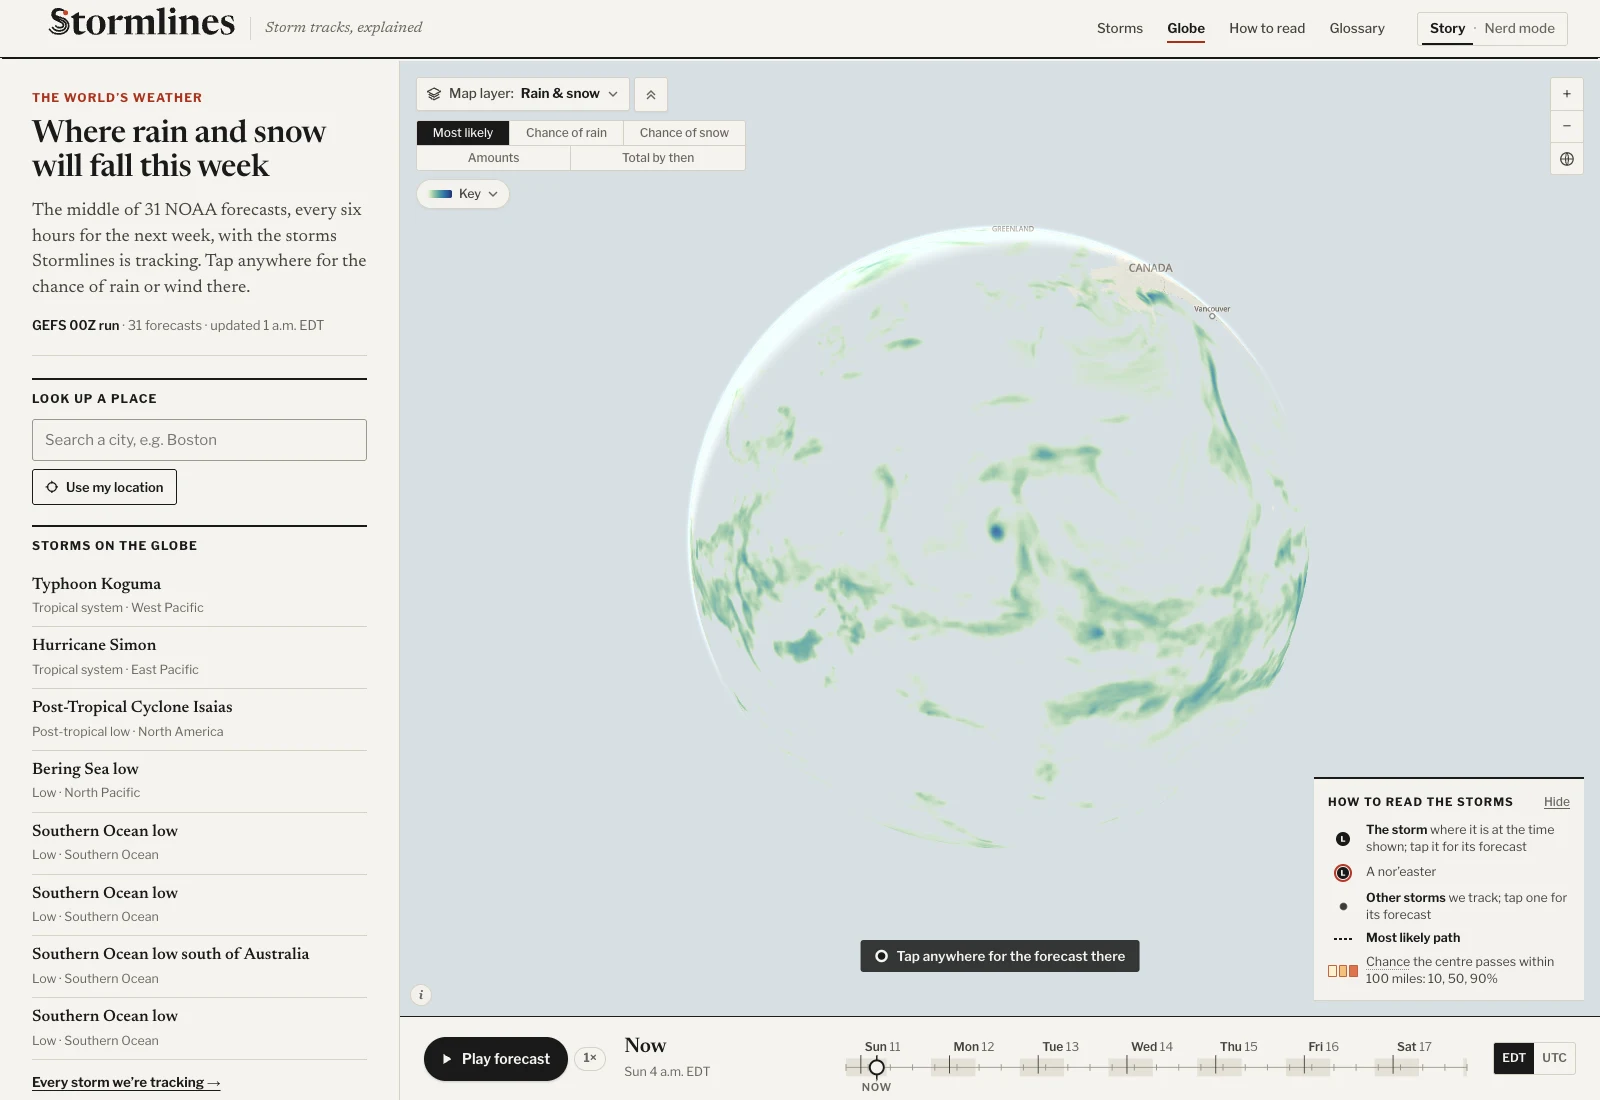Open the Map layer Rain & snow dropdown
Screen dimensions: 1600x1100
coord(523,94)
